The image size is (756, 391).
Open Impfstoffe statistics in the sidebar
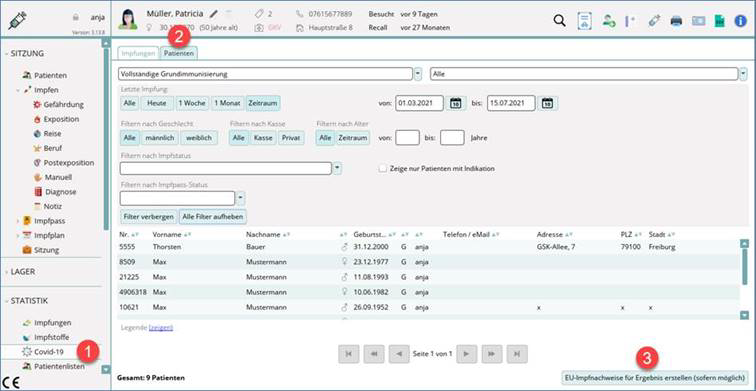pyautogui.click(x=46, y=337)
